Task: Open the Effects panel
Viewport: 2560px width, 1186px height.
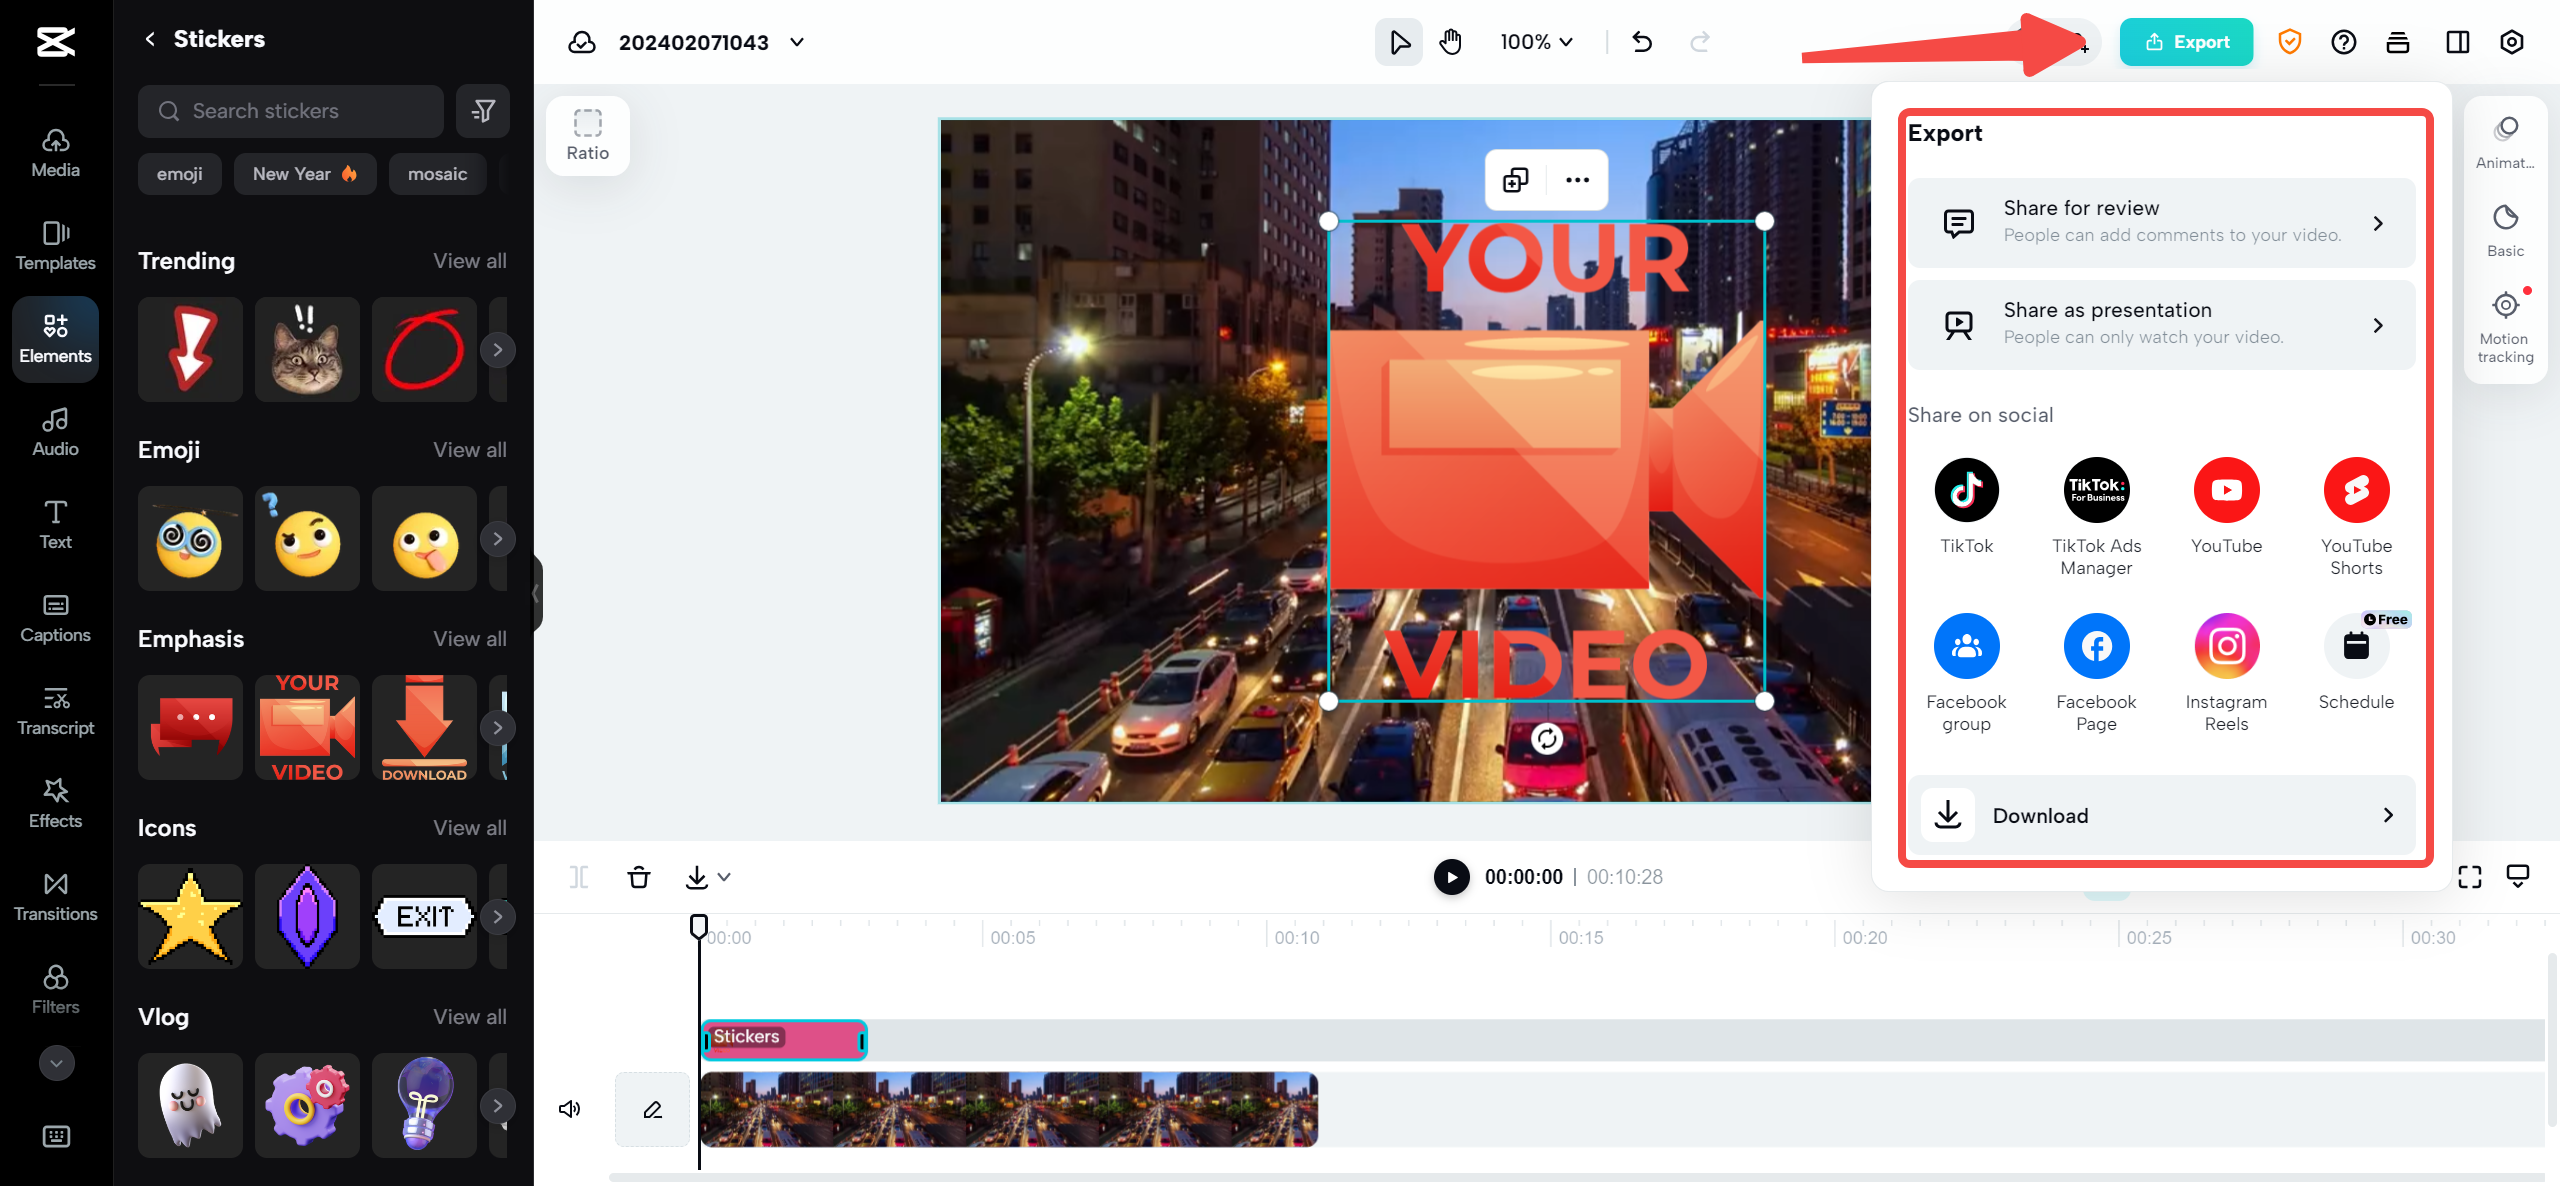Action: coord(55,803)
